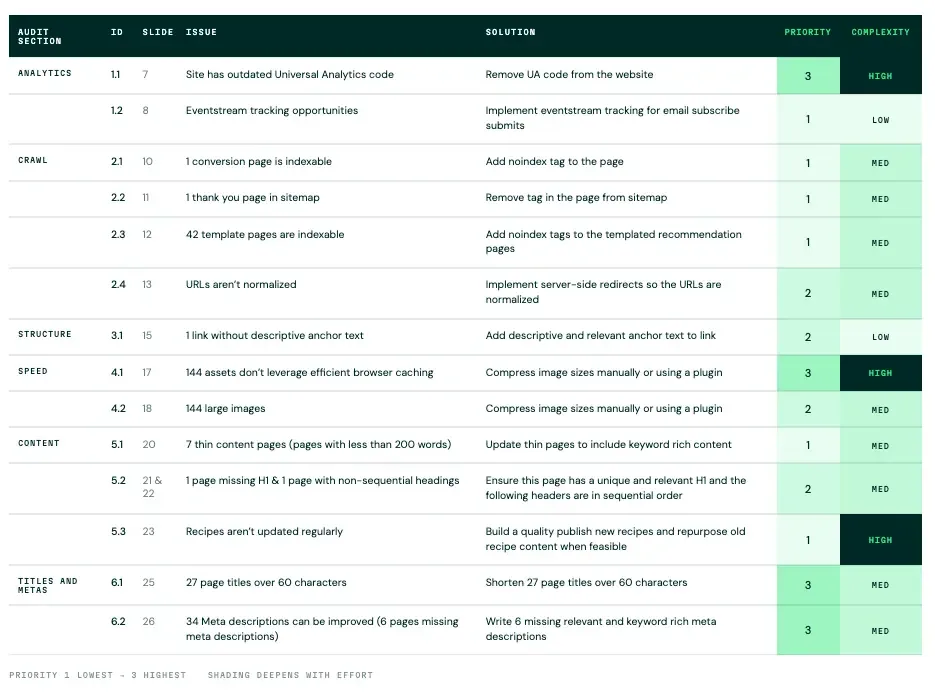The image size is (935, 693).
Task: Click the SOLUTION column header
Action: click(x=510, y=32)
